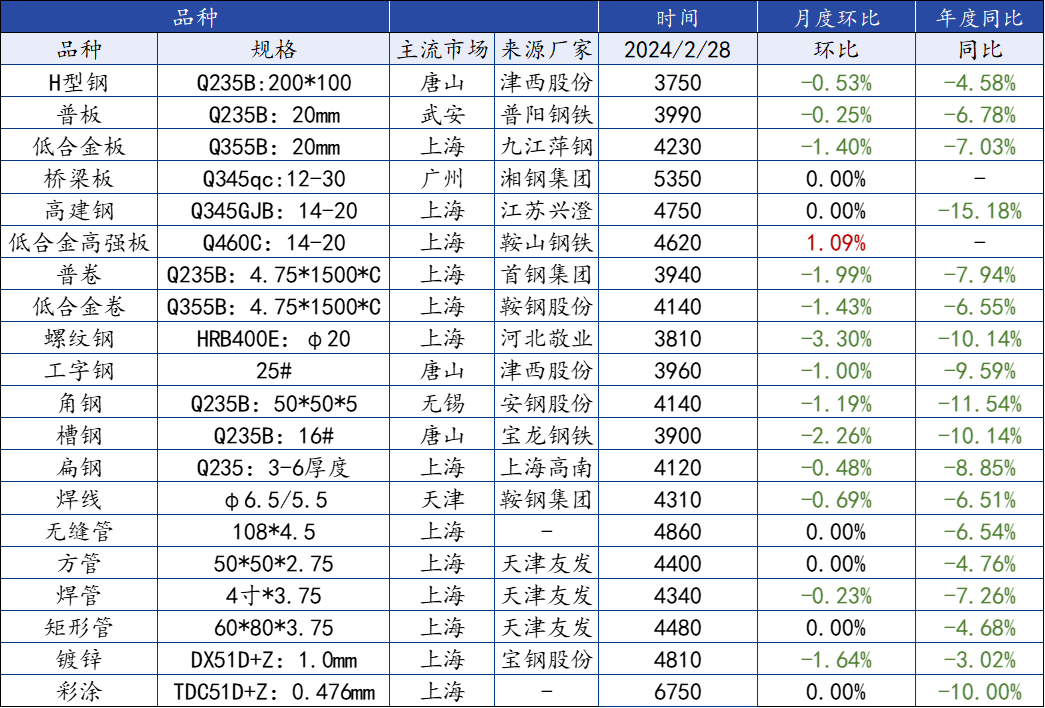Click the 首钢集团 source cell

coord(546,274)
